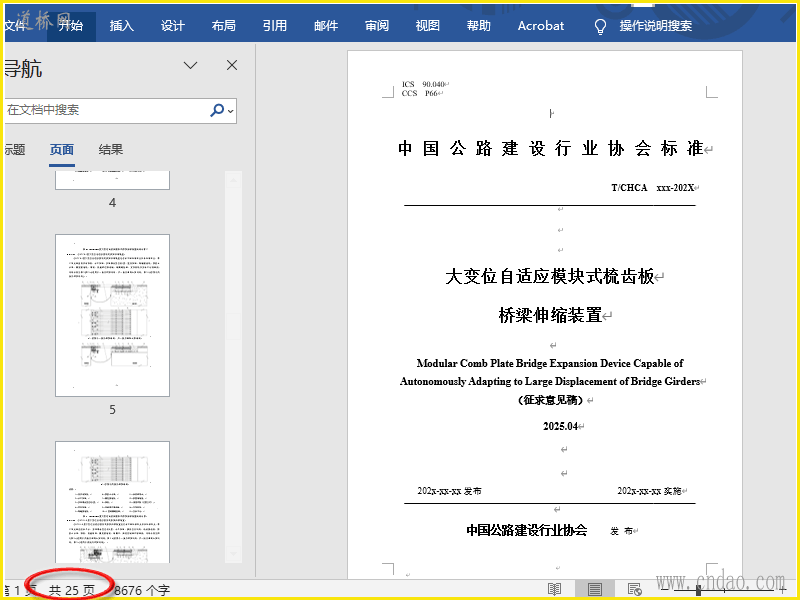Screen dimensions: 800x600
Task: Click the line starting Modular Comb Plate
Action: 549,363
